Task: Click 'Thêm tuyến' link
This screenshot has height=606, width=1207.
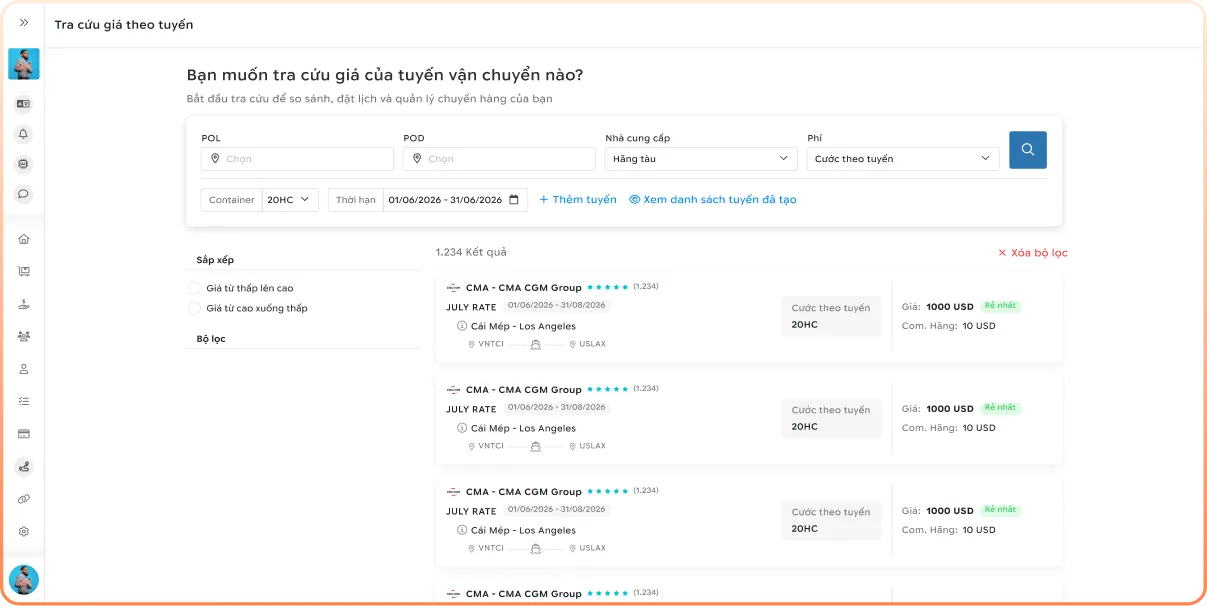Action: click(x=578, y=200)
